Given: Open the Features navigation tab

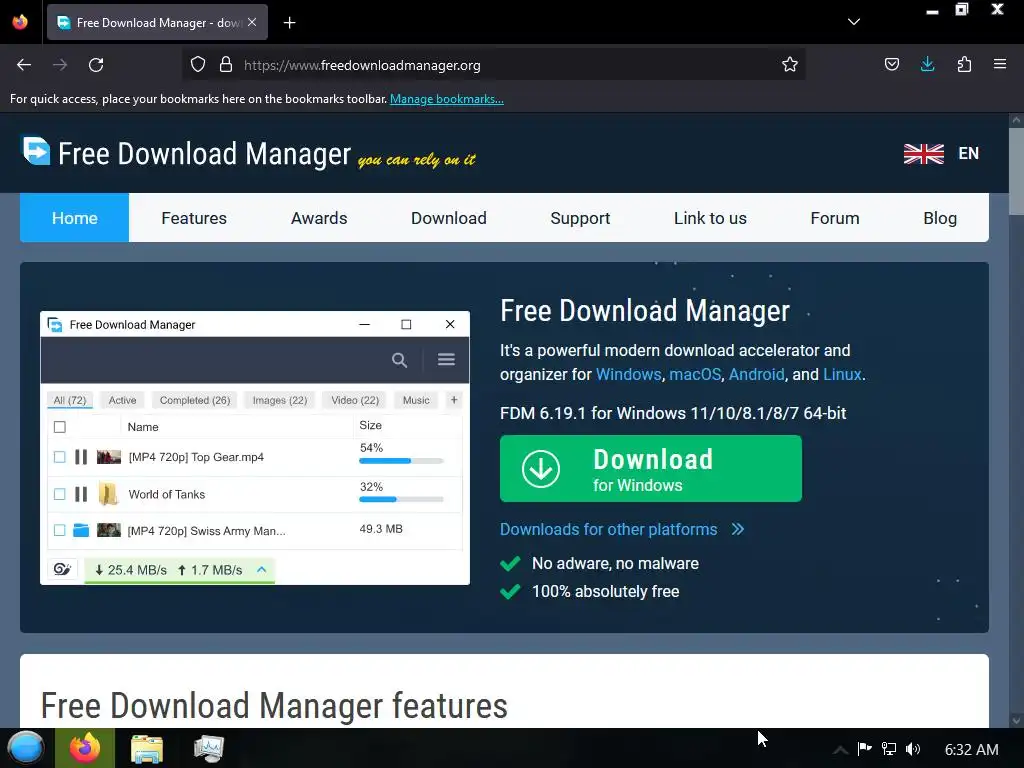Looking at the screenshot, I should pos(194,217).
